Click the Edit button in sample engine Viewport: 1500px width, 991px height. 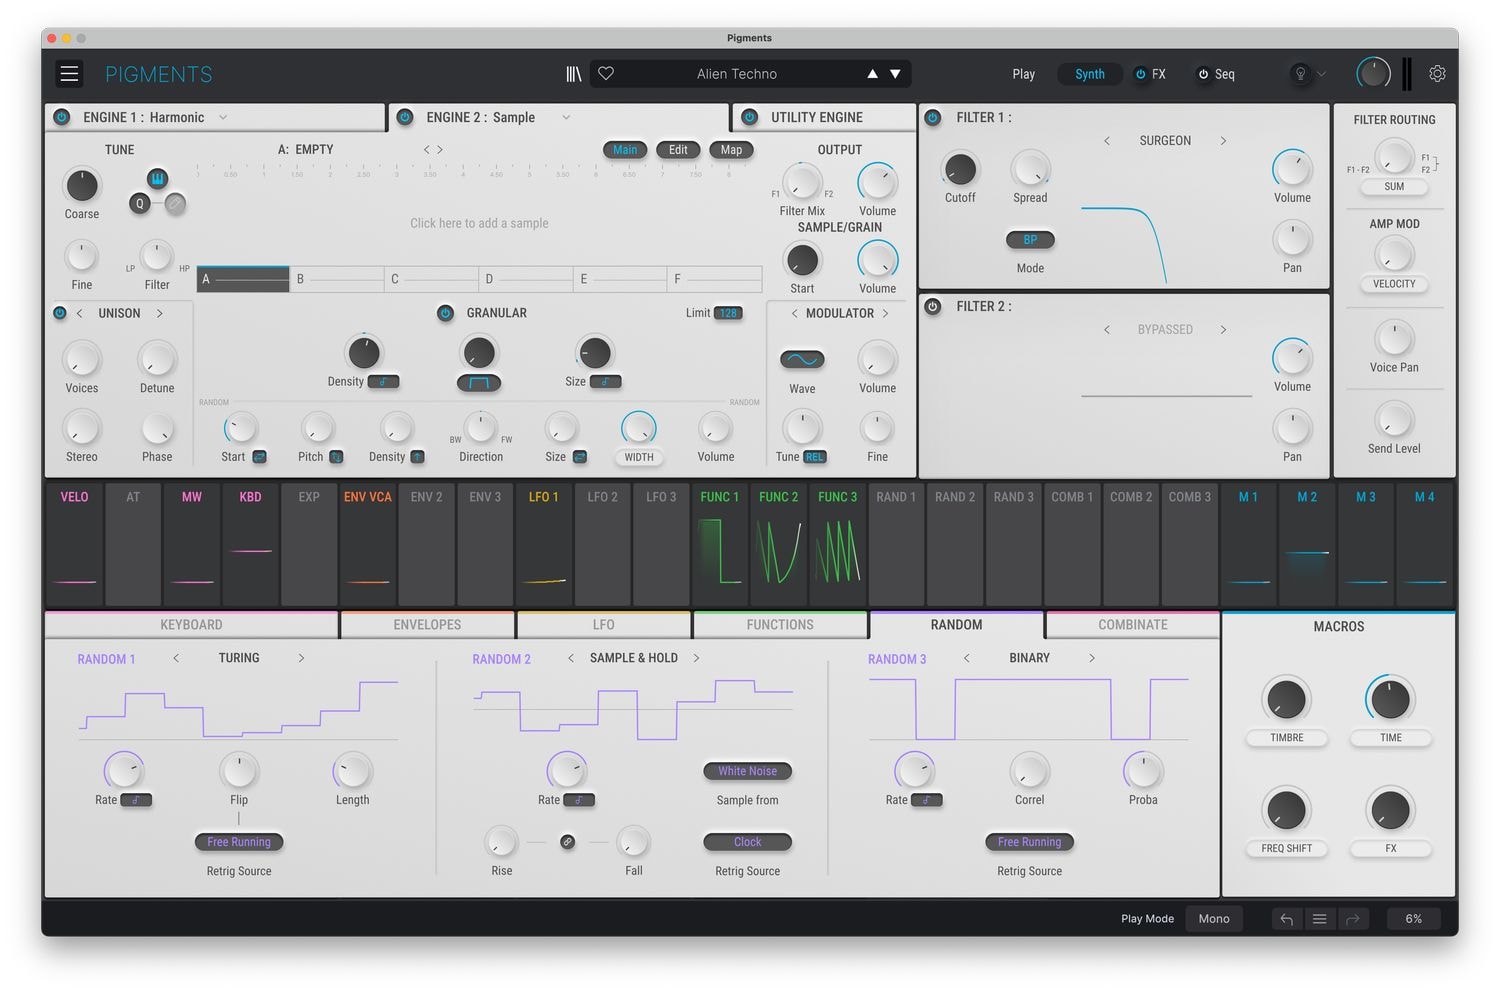pos(678,150)
